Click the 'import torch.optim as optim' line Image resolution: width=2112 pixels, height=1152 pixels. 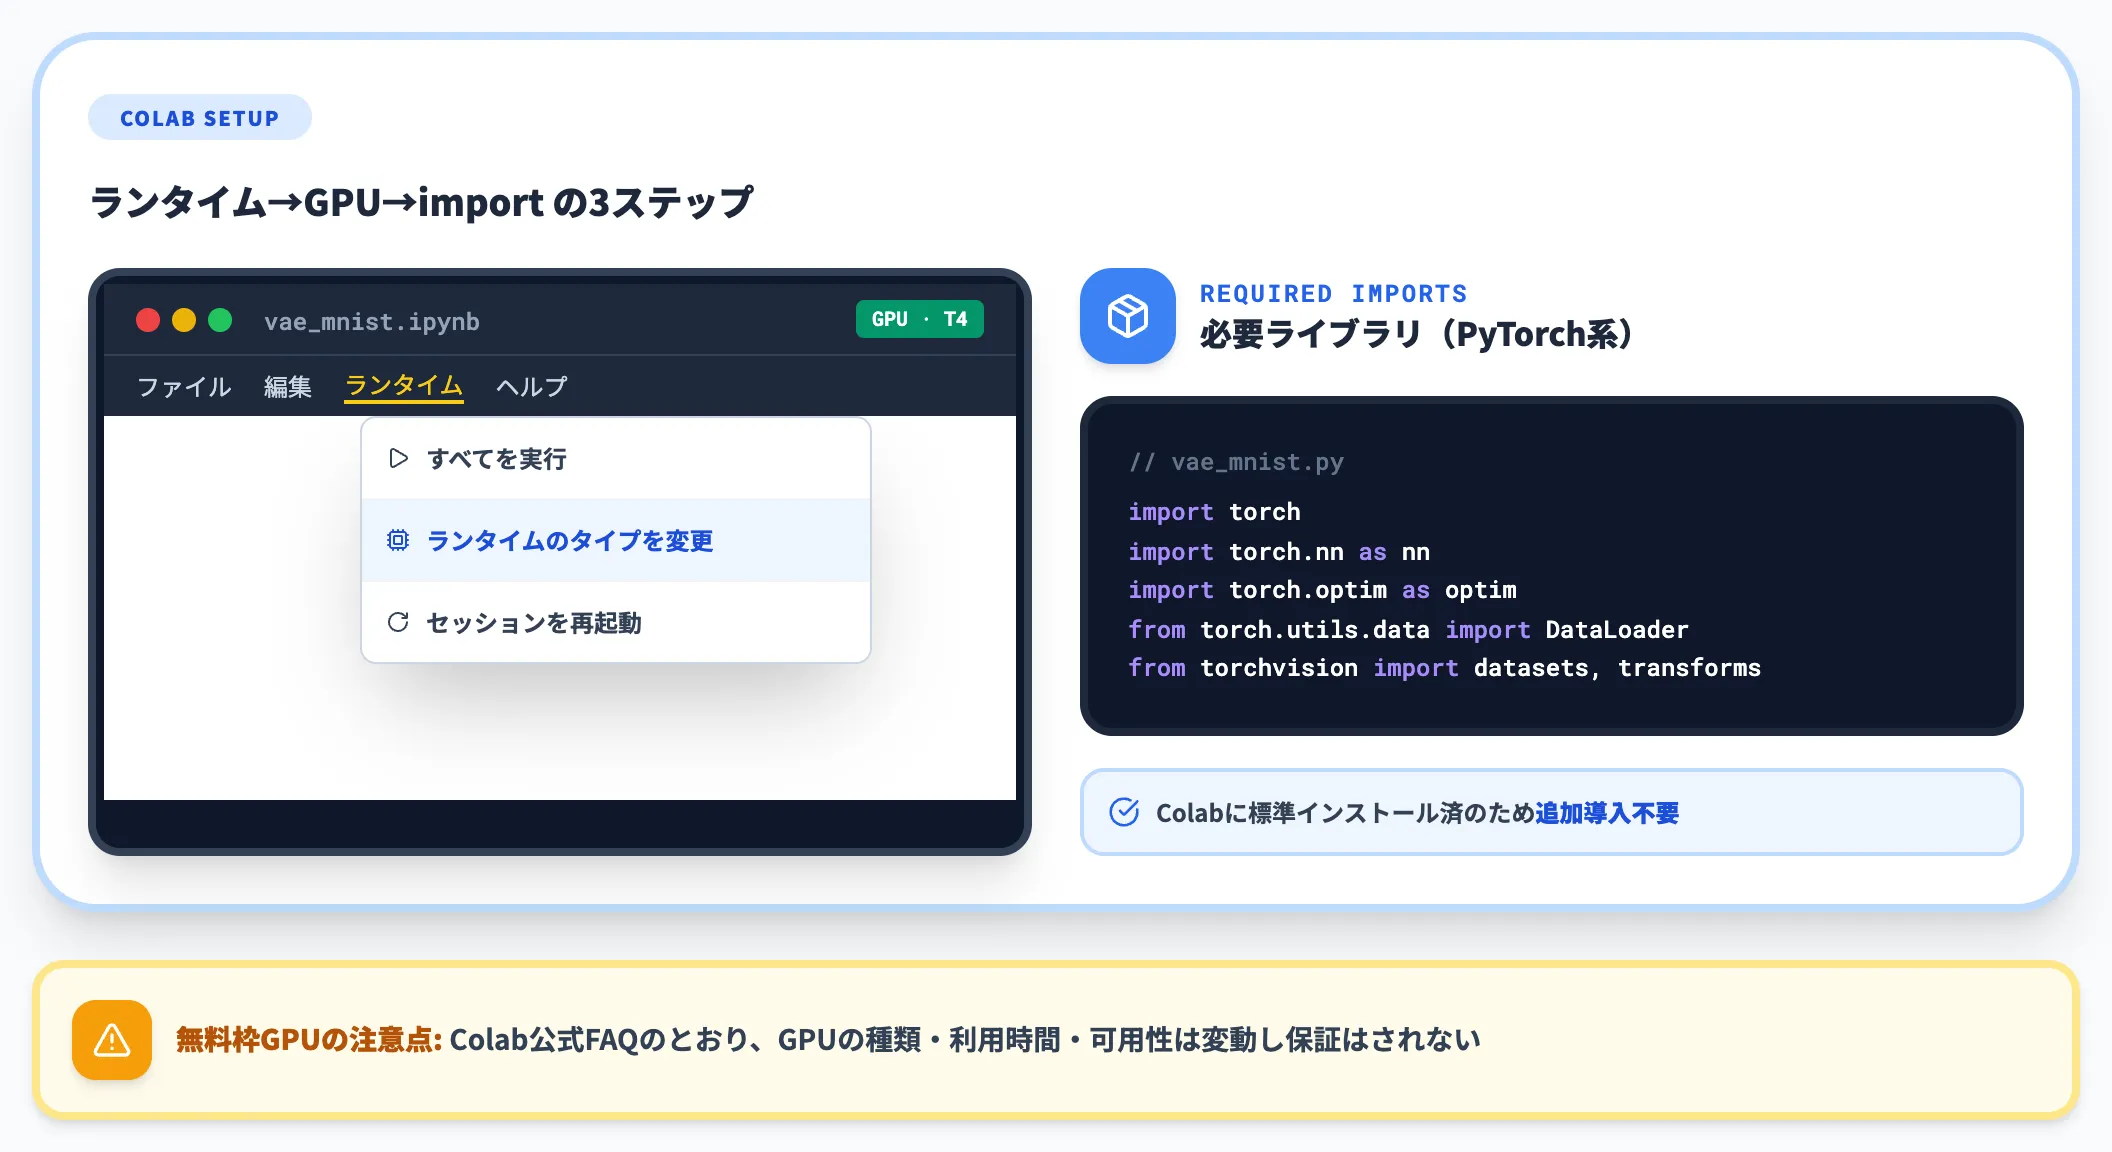pos(1322,590)
